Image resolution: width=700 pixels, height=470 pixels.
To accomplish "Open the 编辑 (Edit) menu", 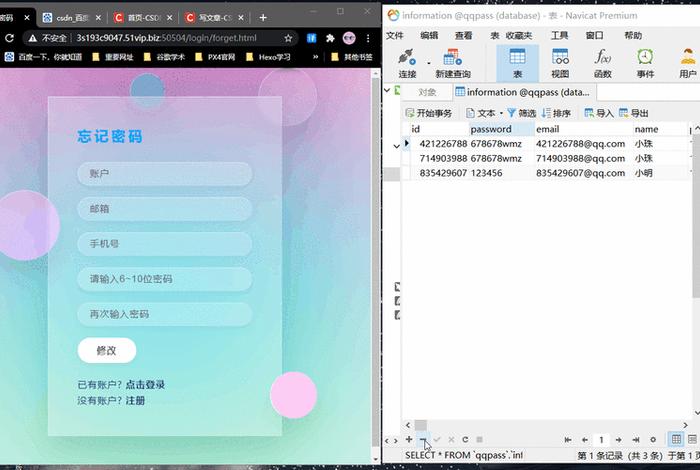I will pos(429,35).
